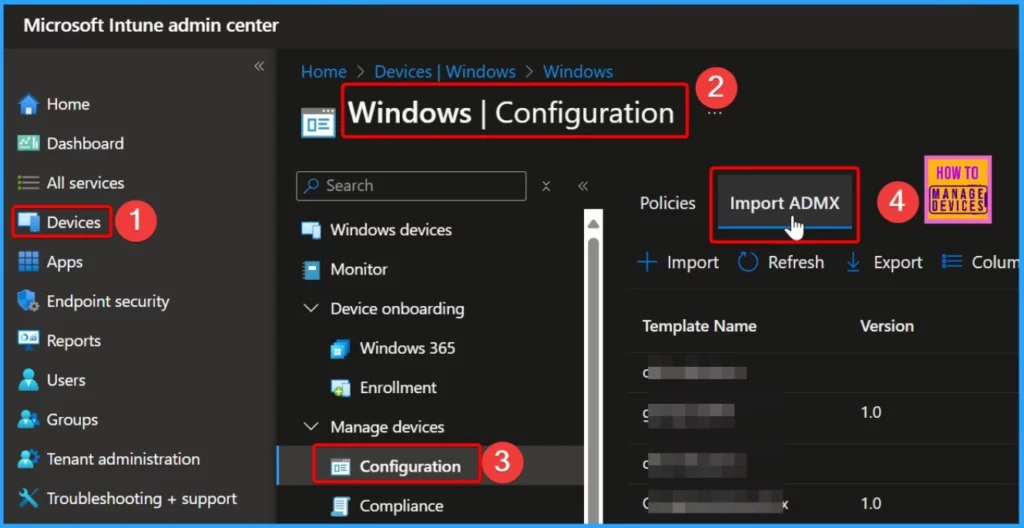
Task: Collapse the Device onboarding section
Action: (x=312, y=308)
